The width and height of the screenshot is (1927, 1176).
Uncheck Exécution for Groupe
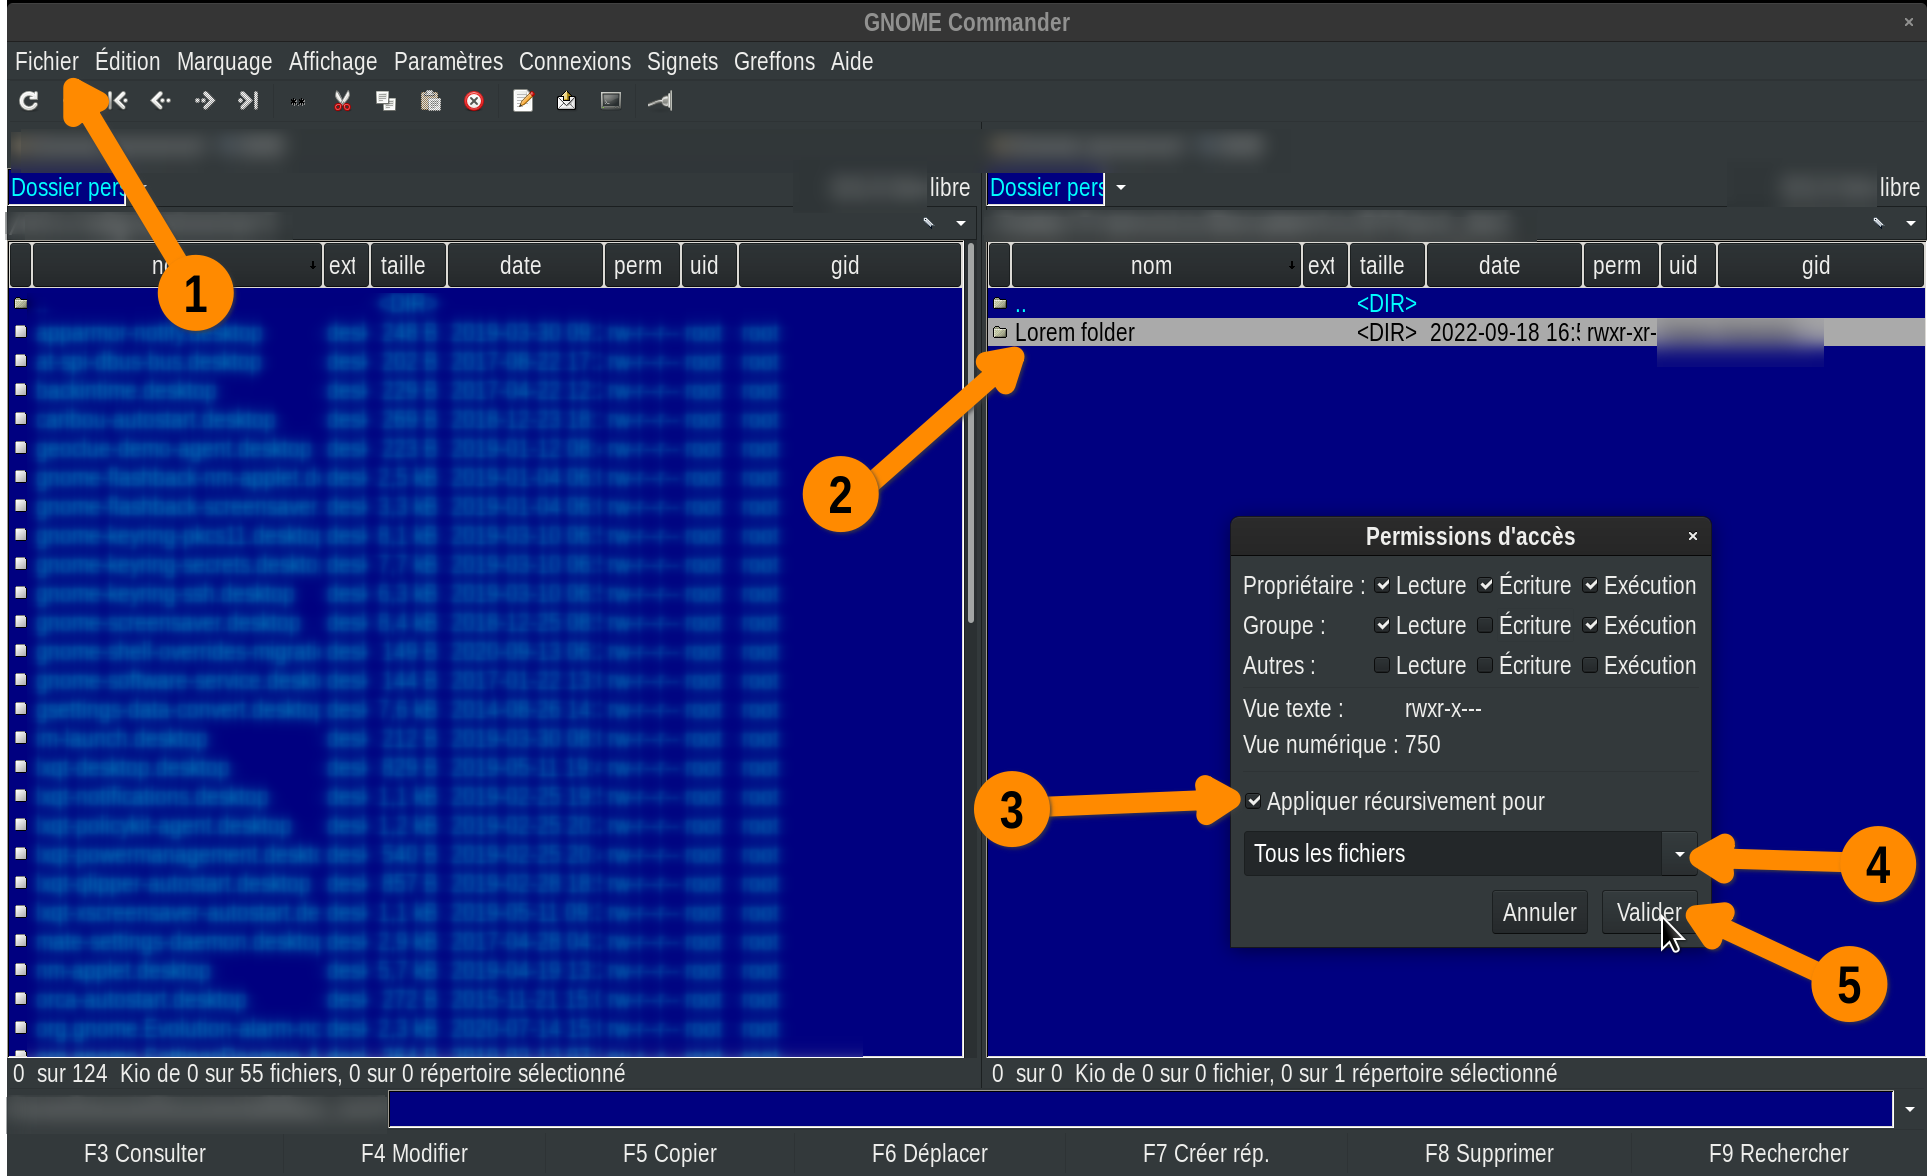pyautogui.click(x=1590, y=625)
